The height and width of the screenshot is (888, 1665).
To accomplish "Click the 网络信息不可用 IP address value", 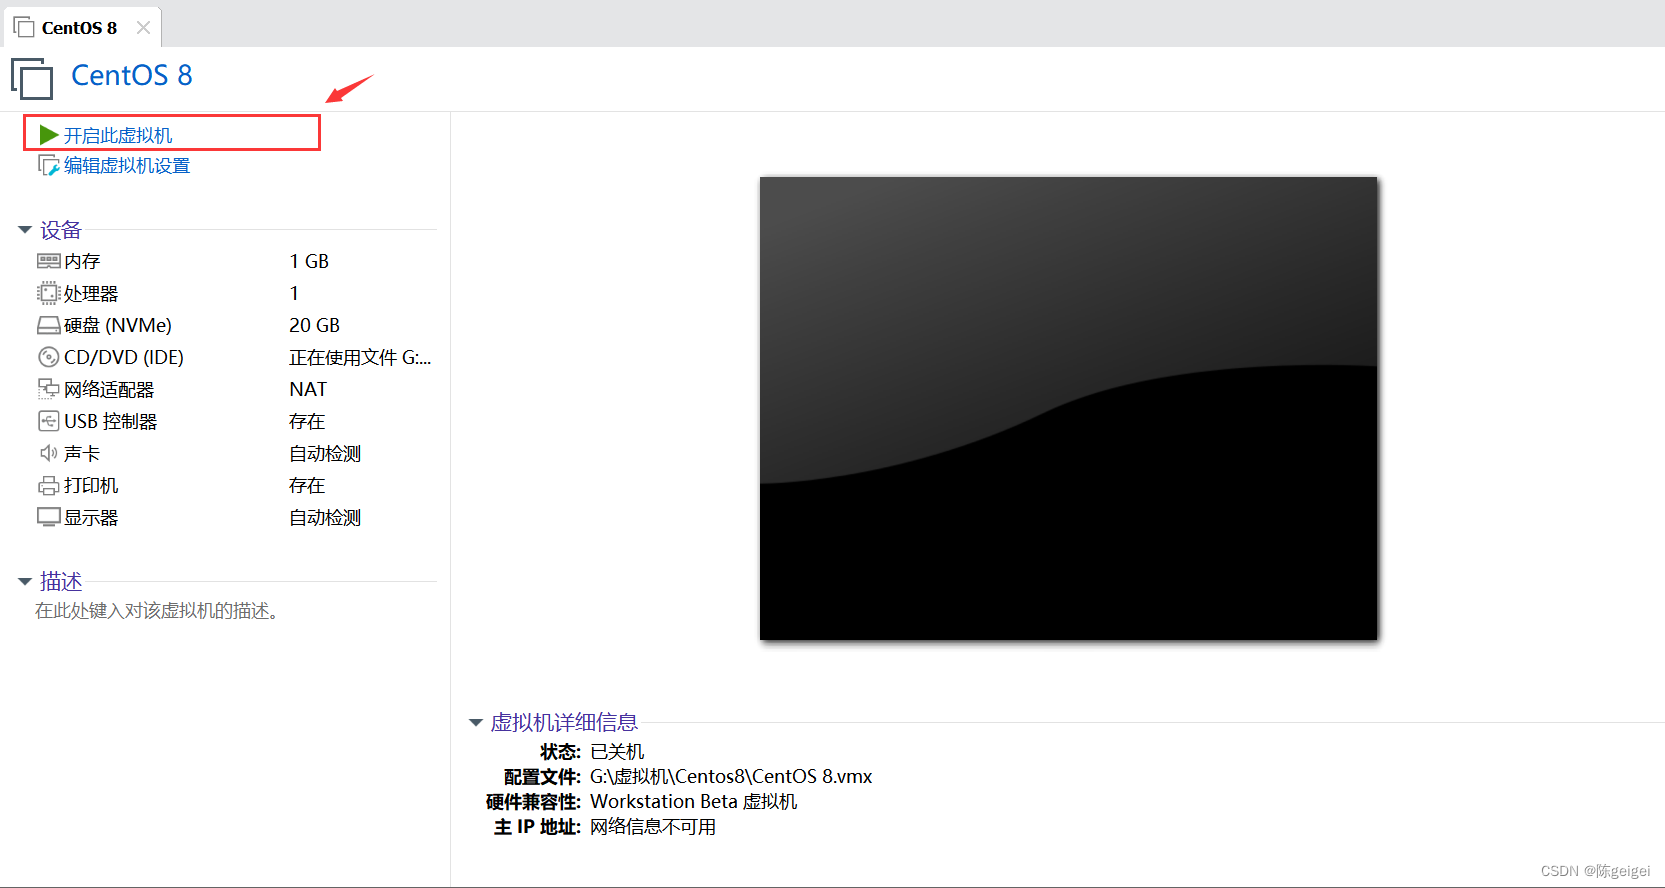I will point(653,826).
